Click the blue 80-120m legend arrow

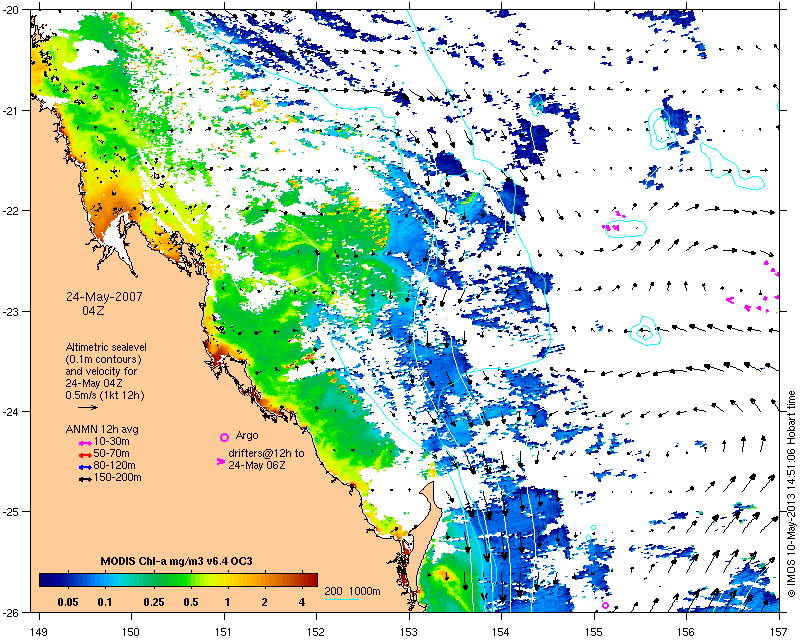(85, 467)
